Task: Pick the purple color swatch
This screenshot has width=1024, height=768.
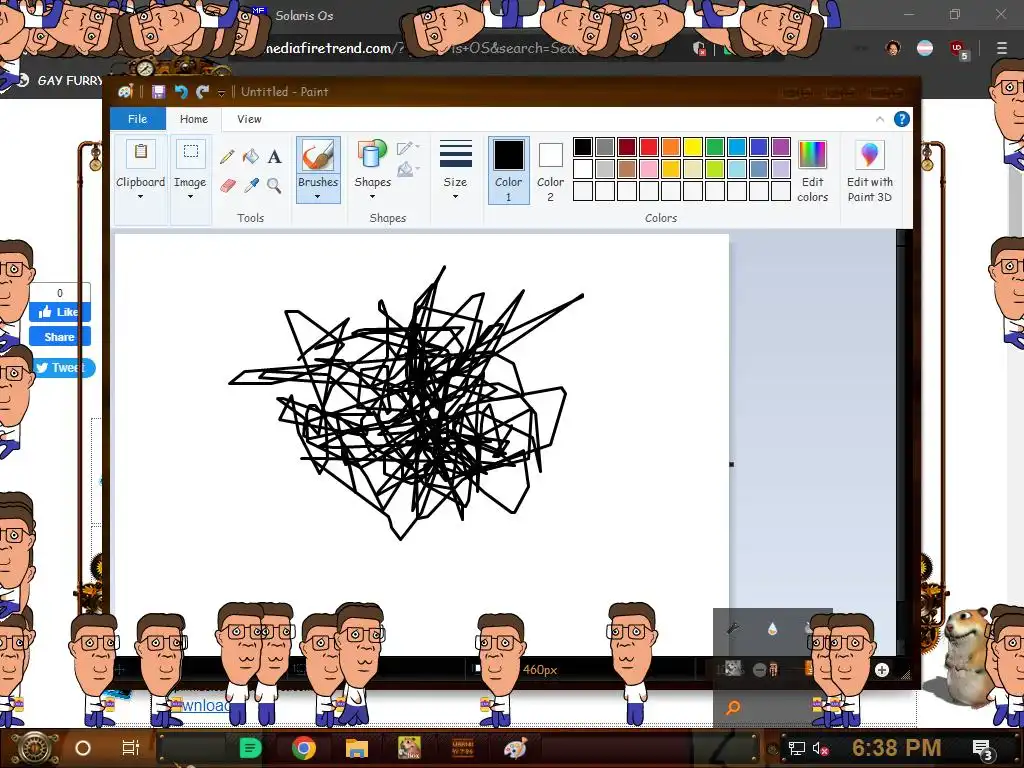Action: click(x=781, y=147)
